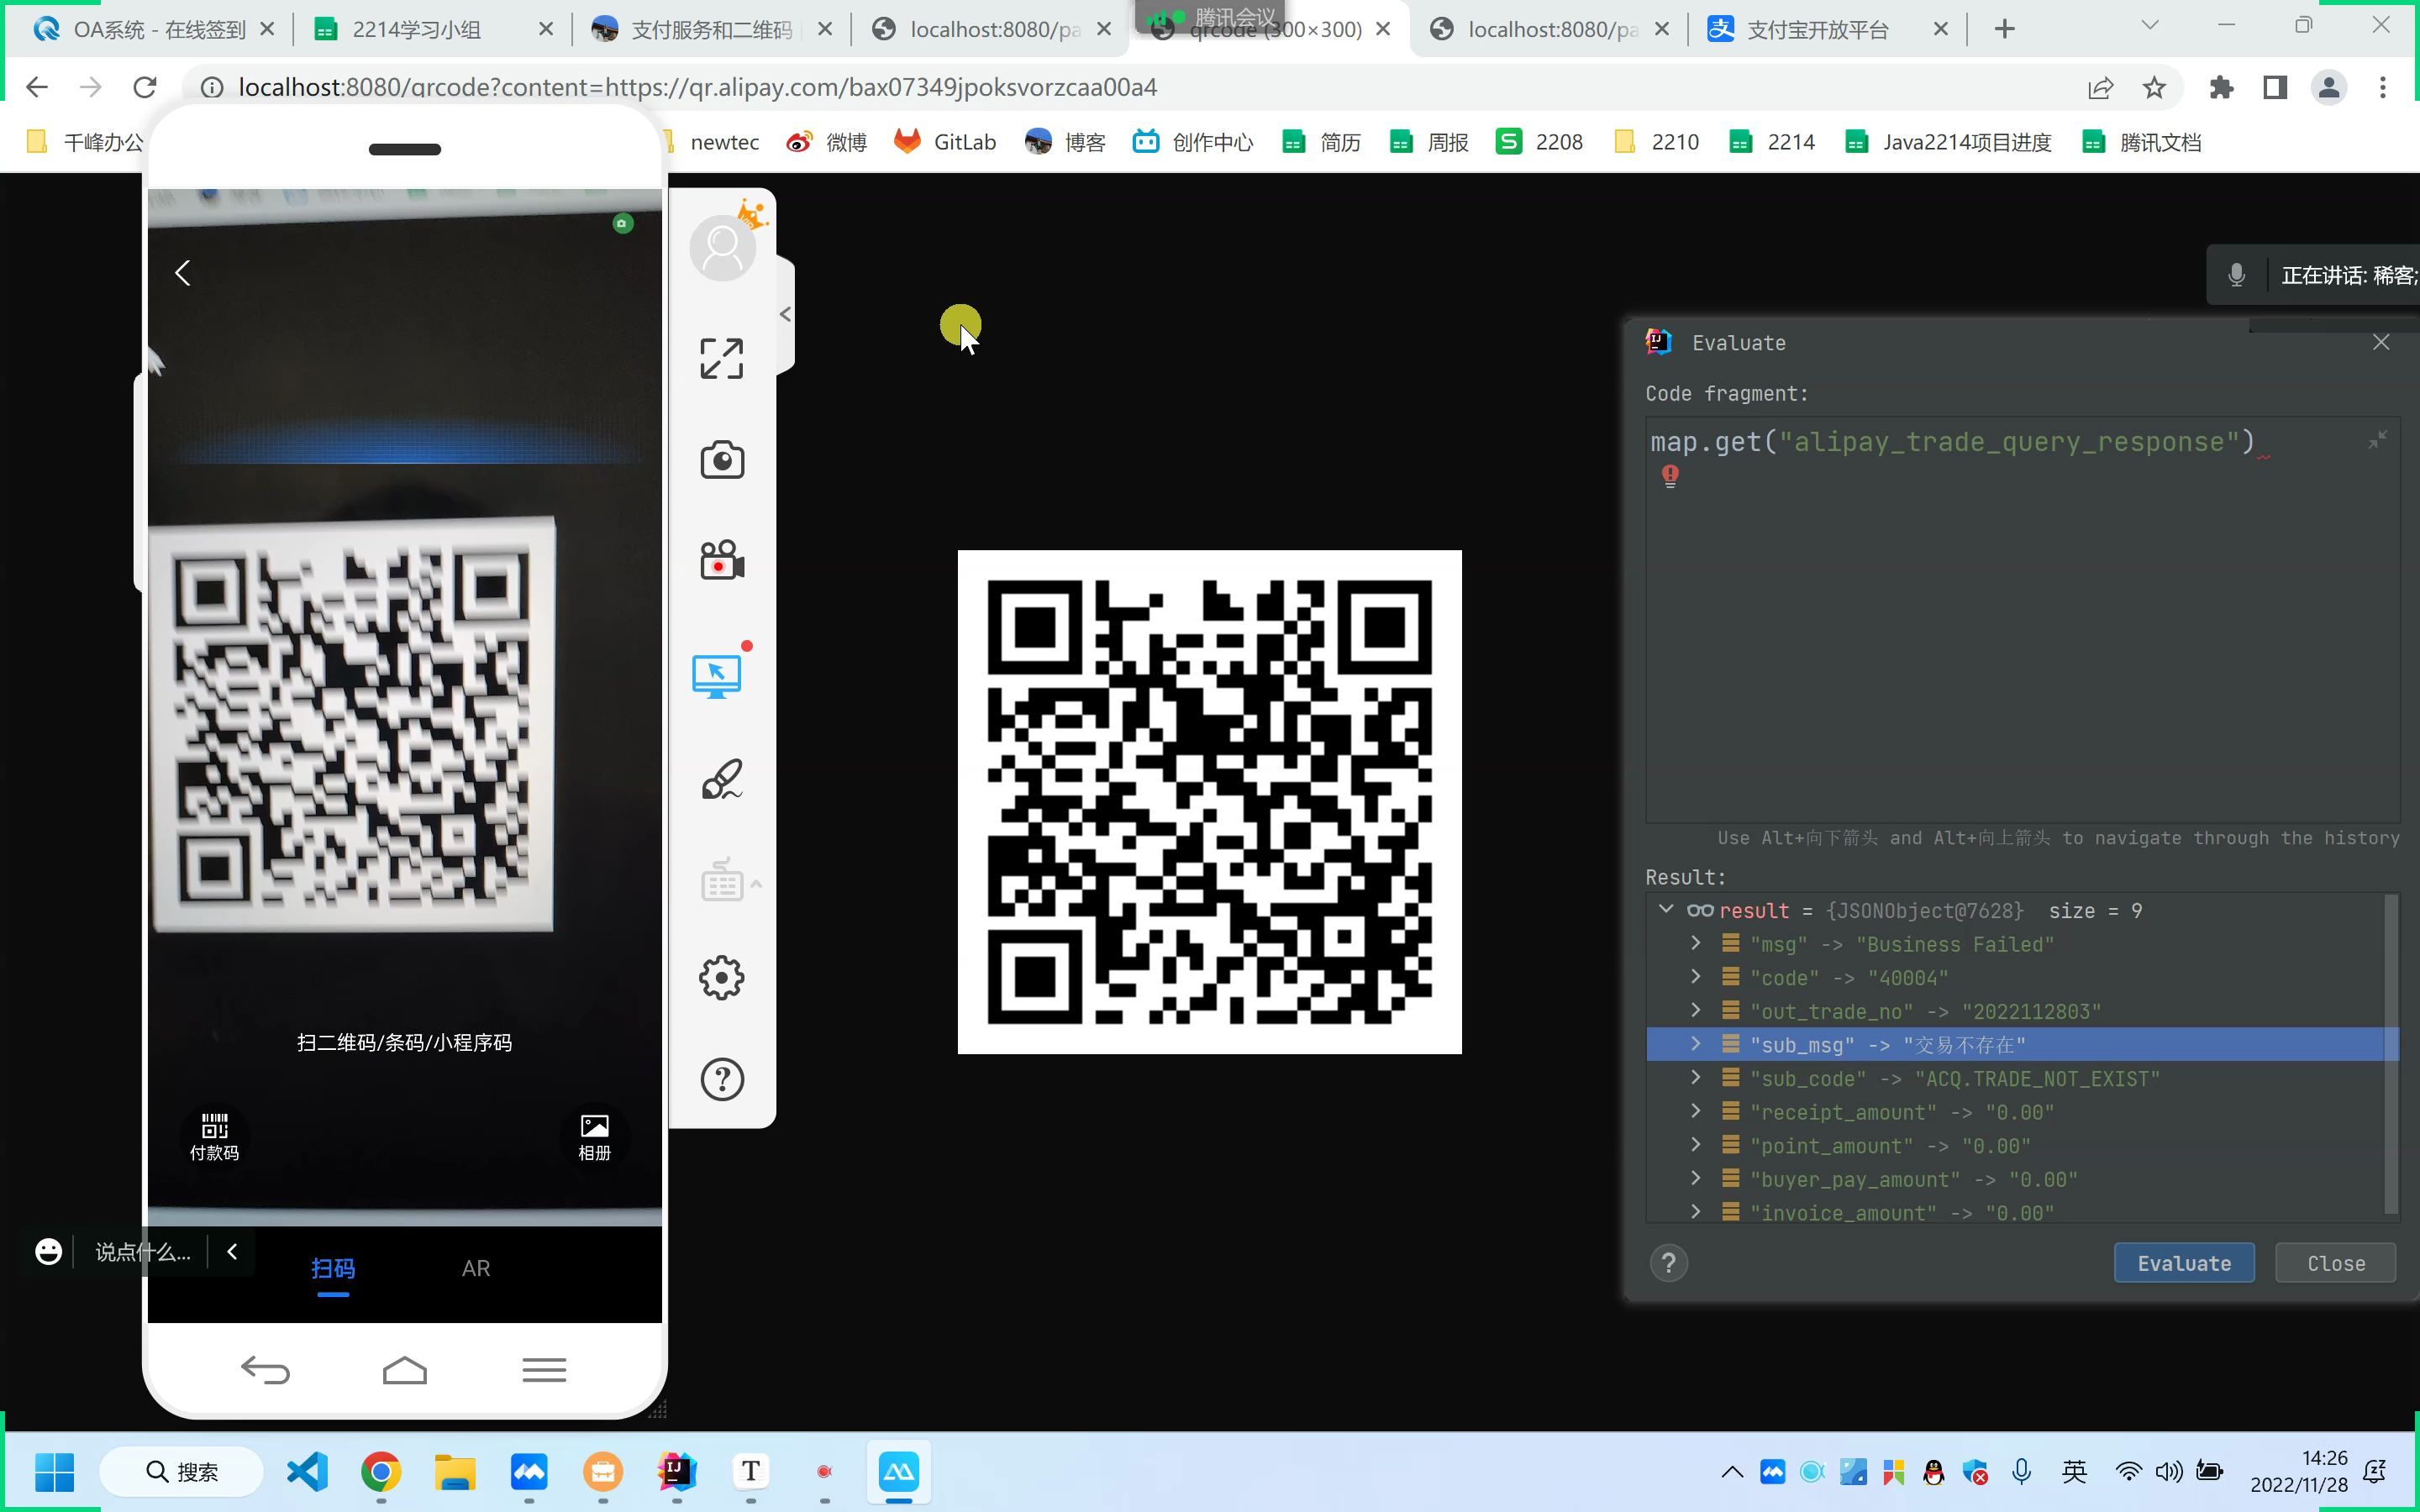Open the 微博 bookmark

(826, 142)
